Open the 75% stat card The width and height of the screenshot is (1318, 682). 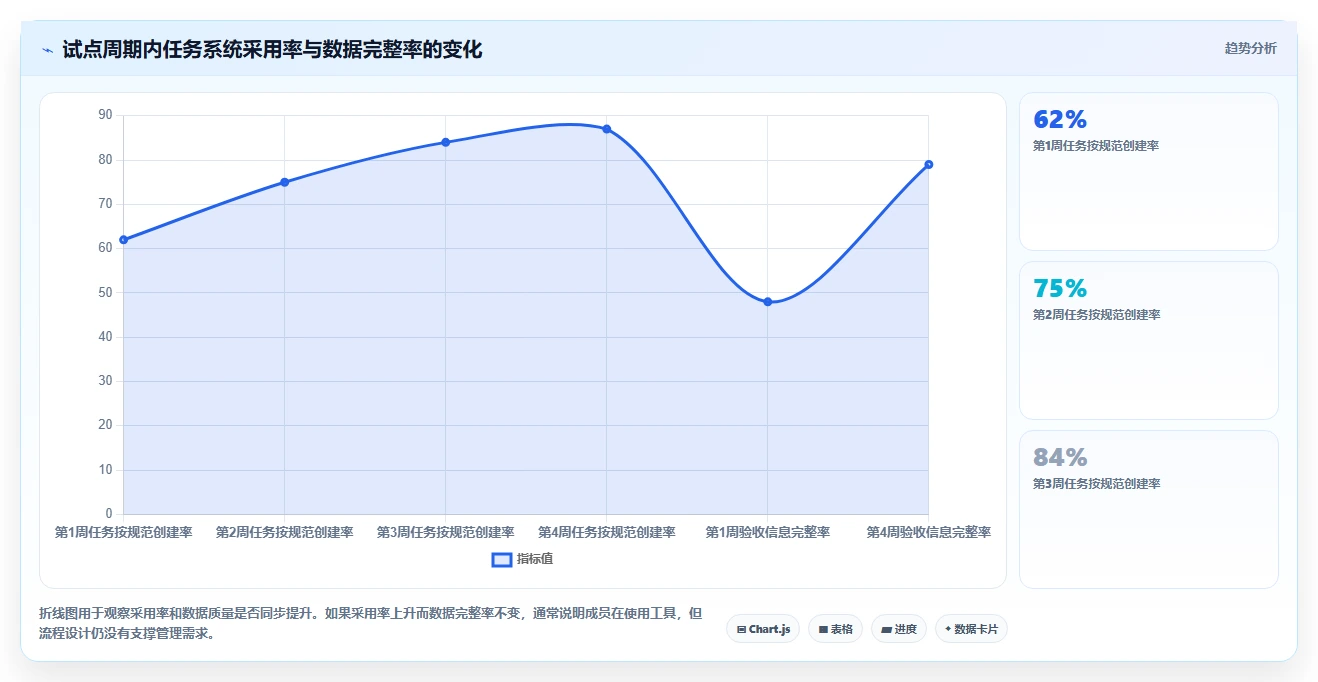click(x=1148, y=340)
